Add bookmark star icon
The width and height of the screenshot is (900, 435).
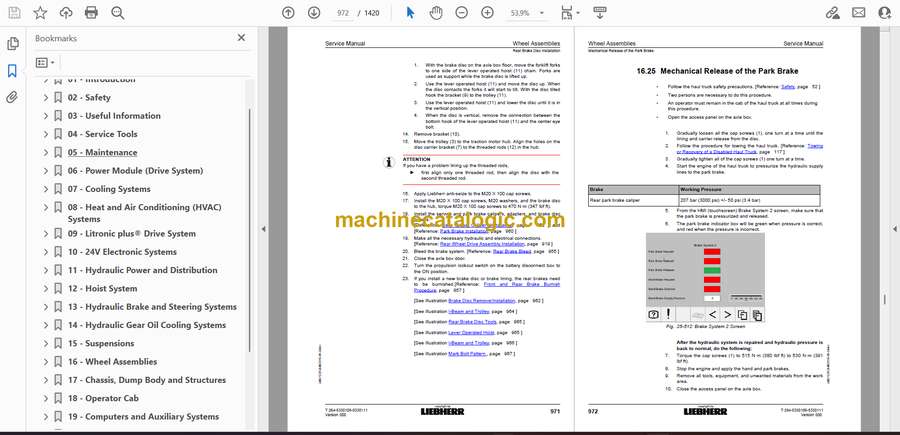click(x=40, y=13)
